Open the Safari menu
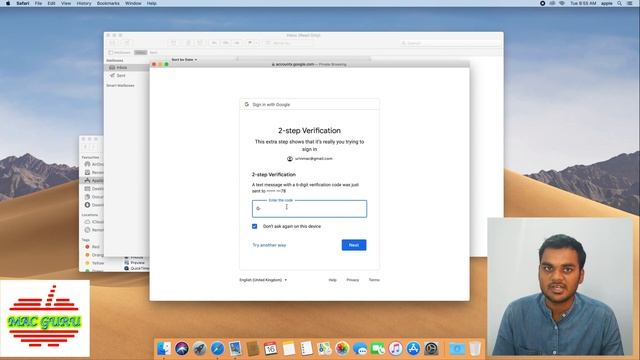The image size is (640, 360). coord(22,3)
